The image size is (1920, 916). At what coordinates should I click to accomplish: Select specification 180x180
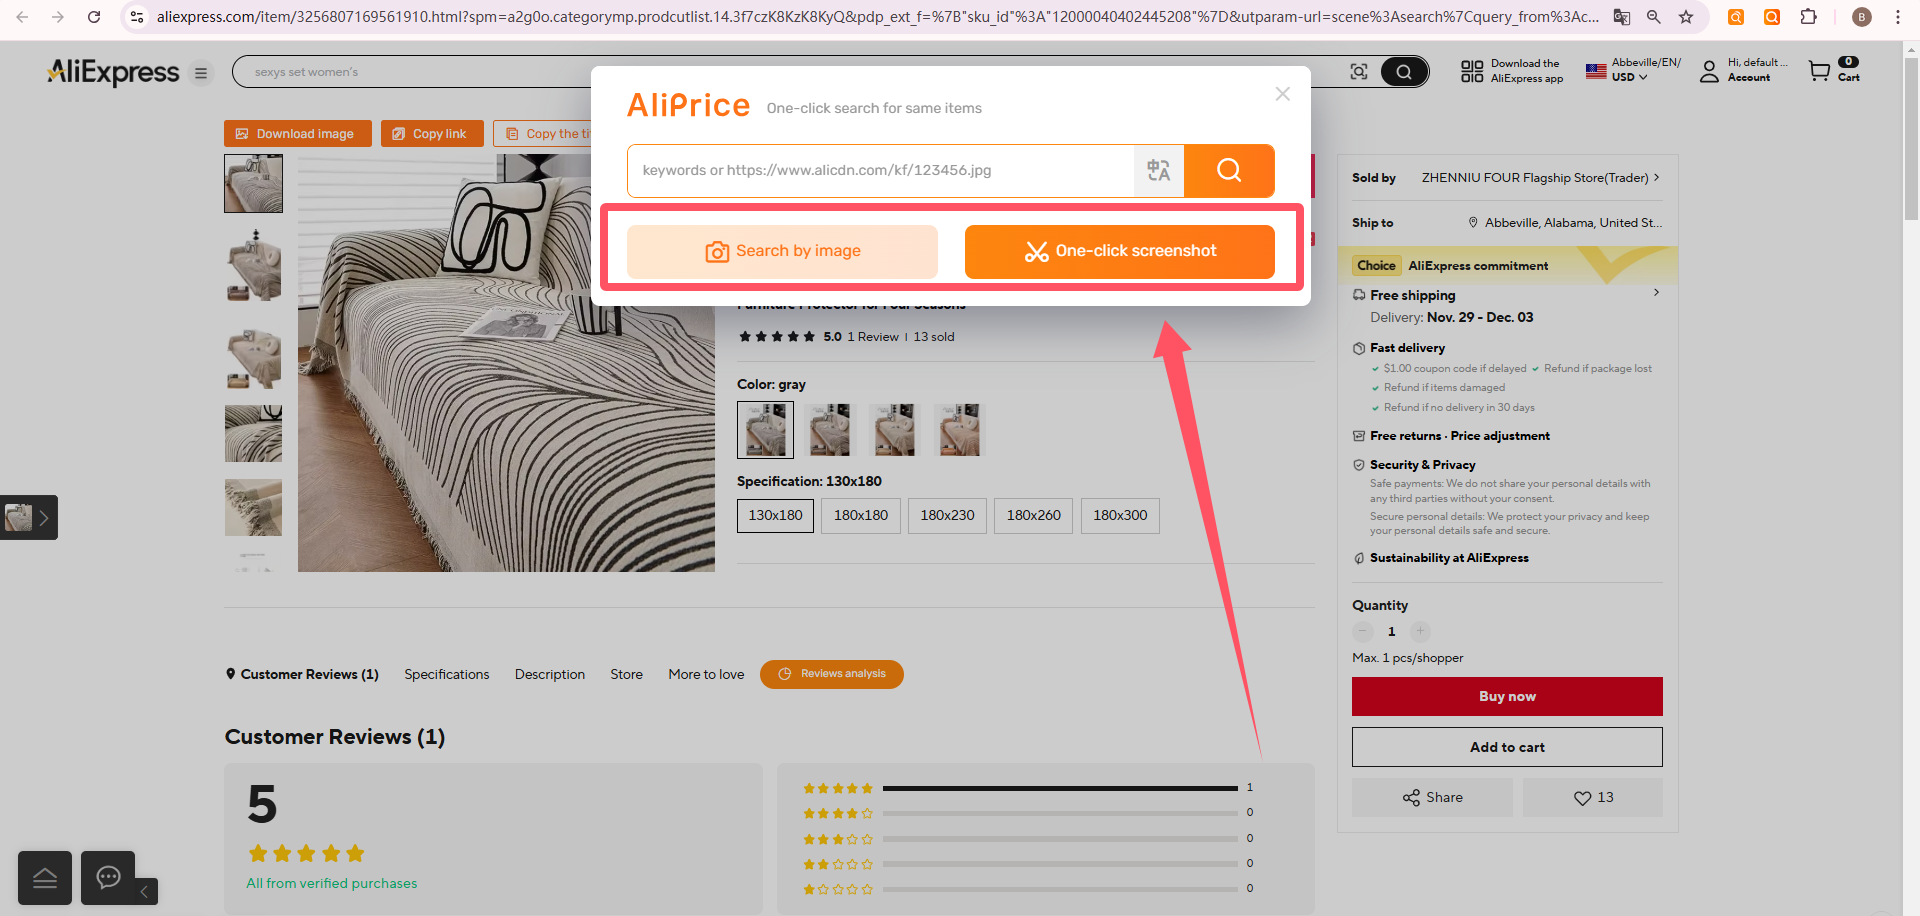861,516
